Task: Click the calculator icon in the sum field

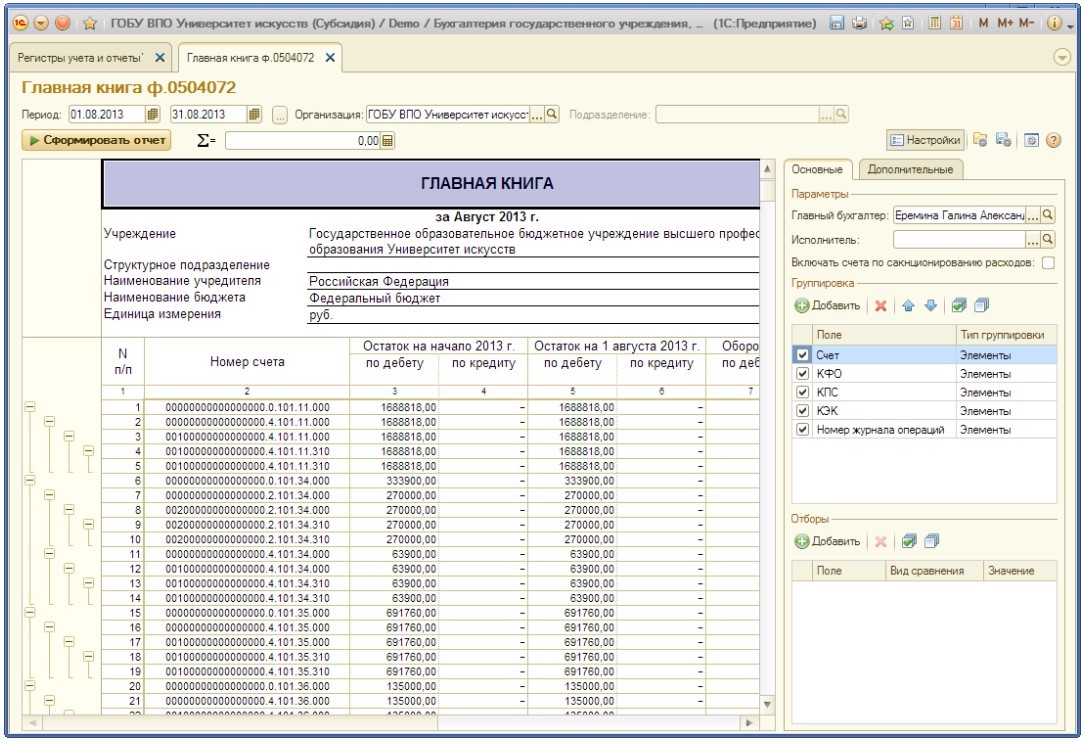Action: [x=388, y=141]
